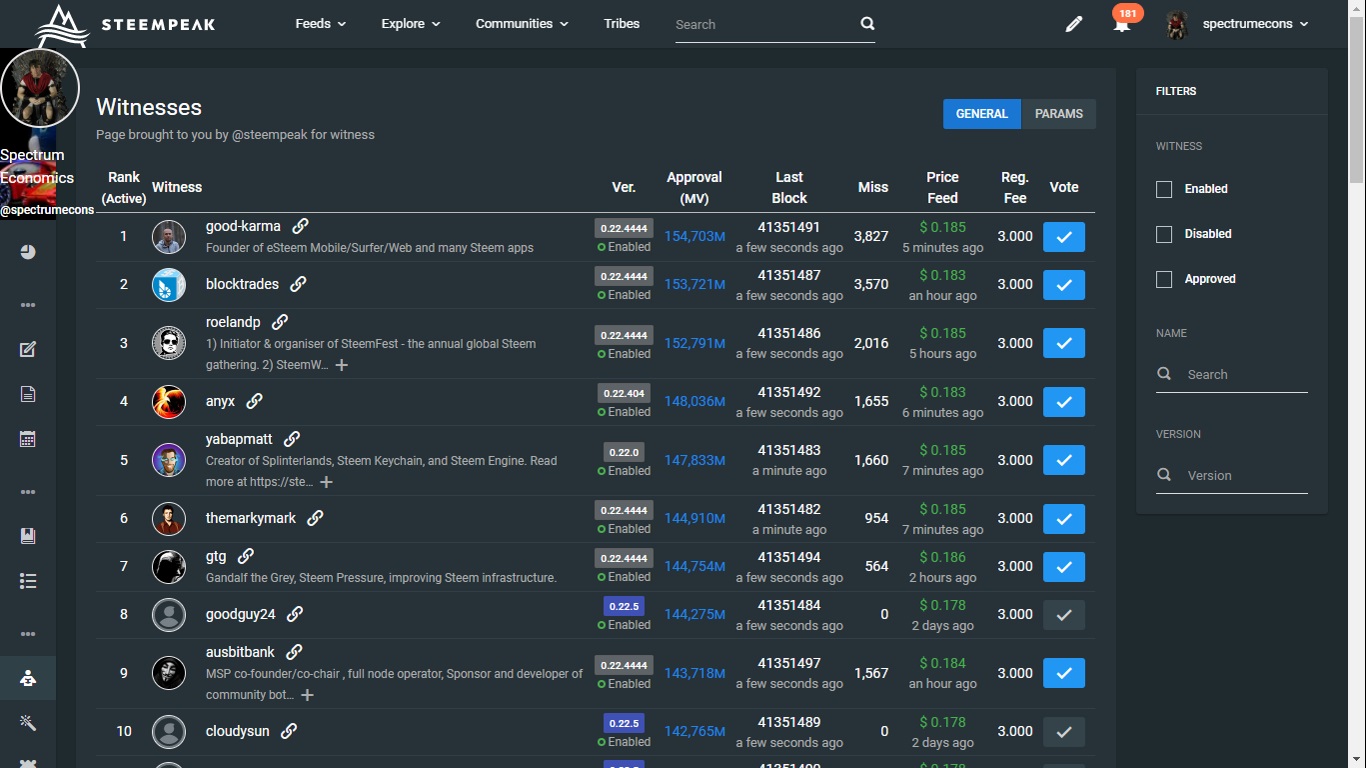The height and width of the screenshot is (768, 1366).
Task: Open the blocktrades avatar in the witness list
Action: (x=169, y=285)
